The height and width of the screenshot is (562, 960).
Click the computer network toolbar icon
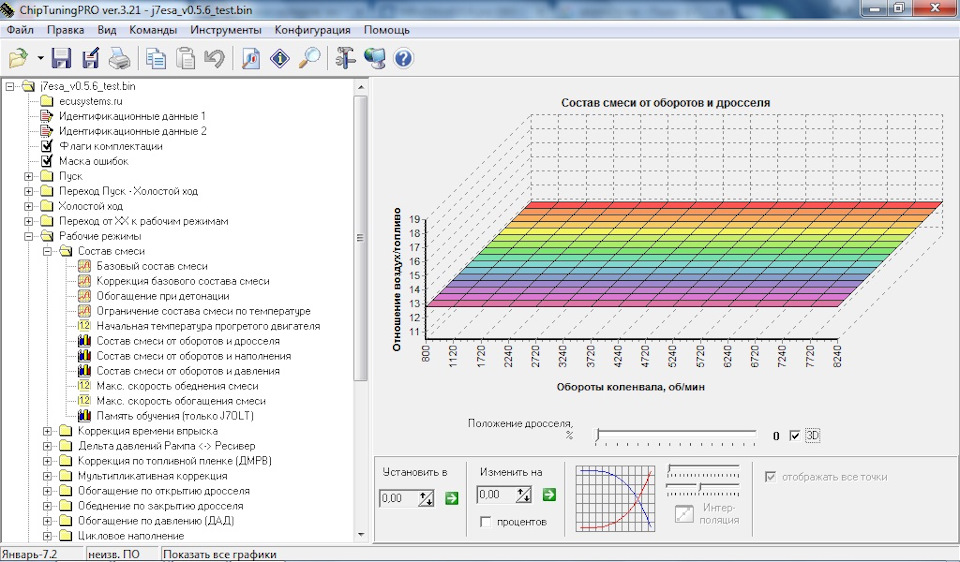click(x=375, y=58)
